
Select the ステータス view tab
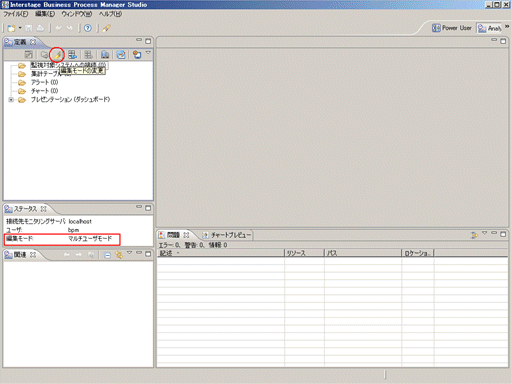coord(25,209)
